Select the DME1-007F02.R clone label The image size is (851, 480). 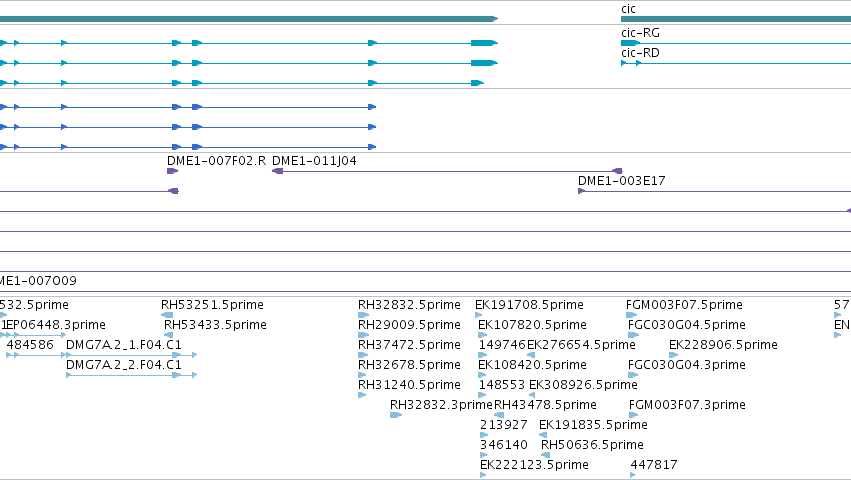pos(217,161)
